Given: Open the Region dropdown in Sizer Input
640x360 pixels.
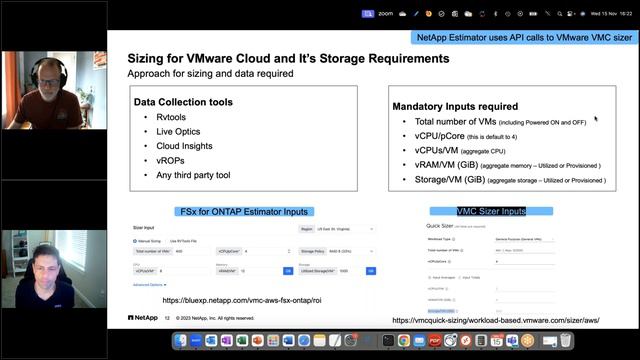Looking at the screenshot, I should pos(337,229).
